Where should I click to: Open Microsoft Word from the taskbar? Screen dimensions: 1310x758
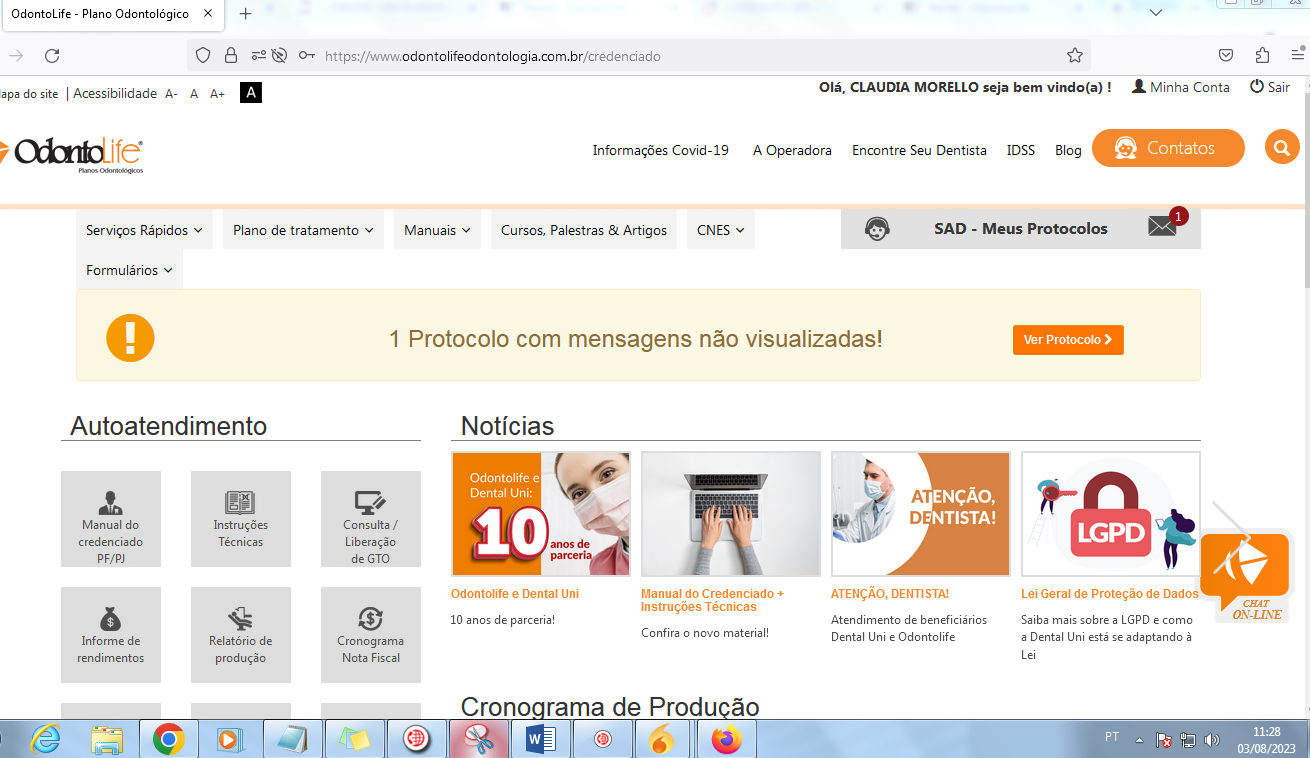click(540, 740)
